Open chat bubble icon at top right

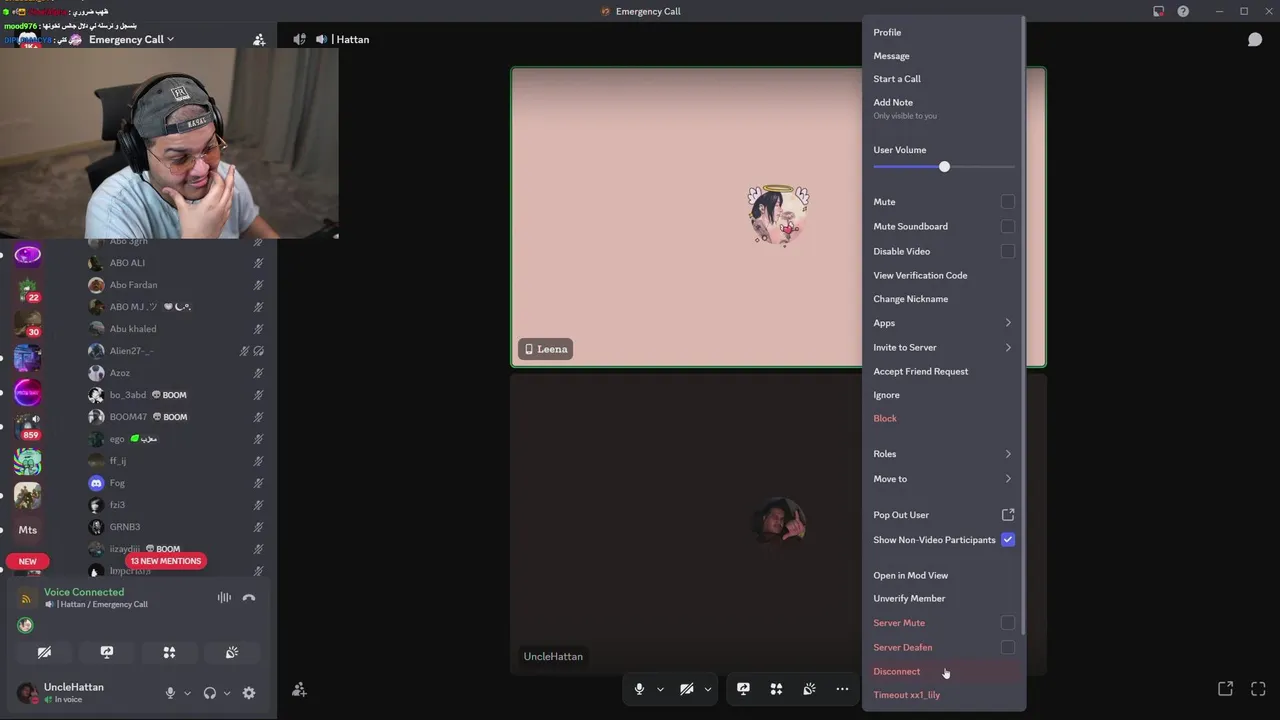pos(1254,39)
